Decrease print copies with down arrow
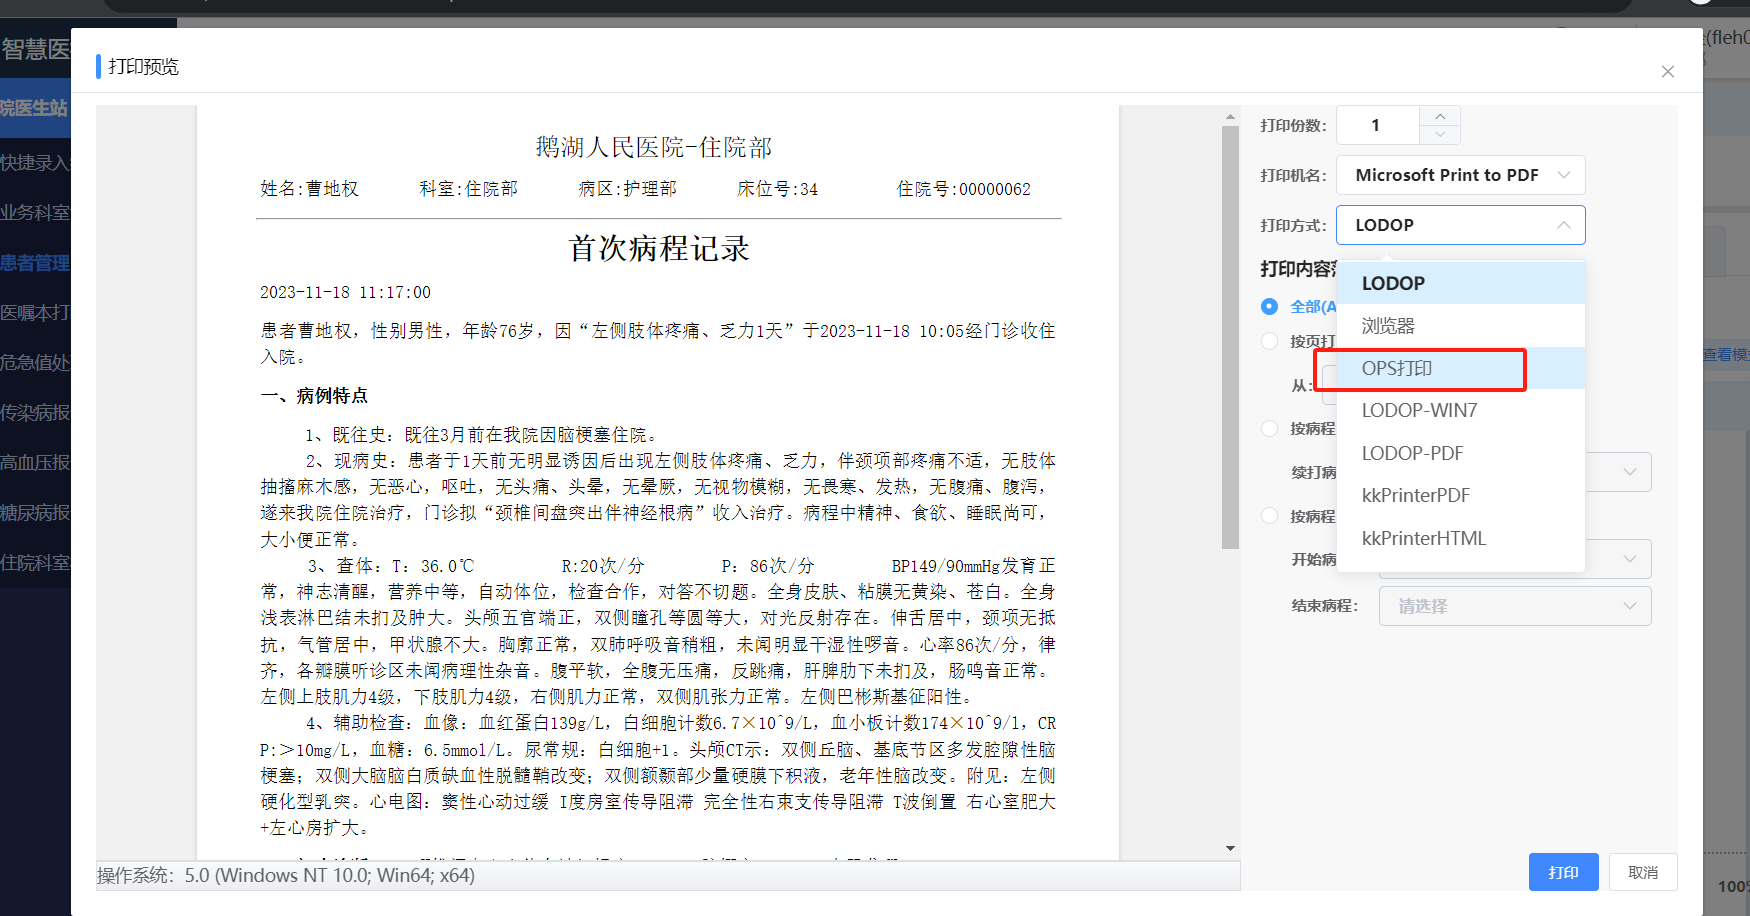 coord(1440,134)
